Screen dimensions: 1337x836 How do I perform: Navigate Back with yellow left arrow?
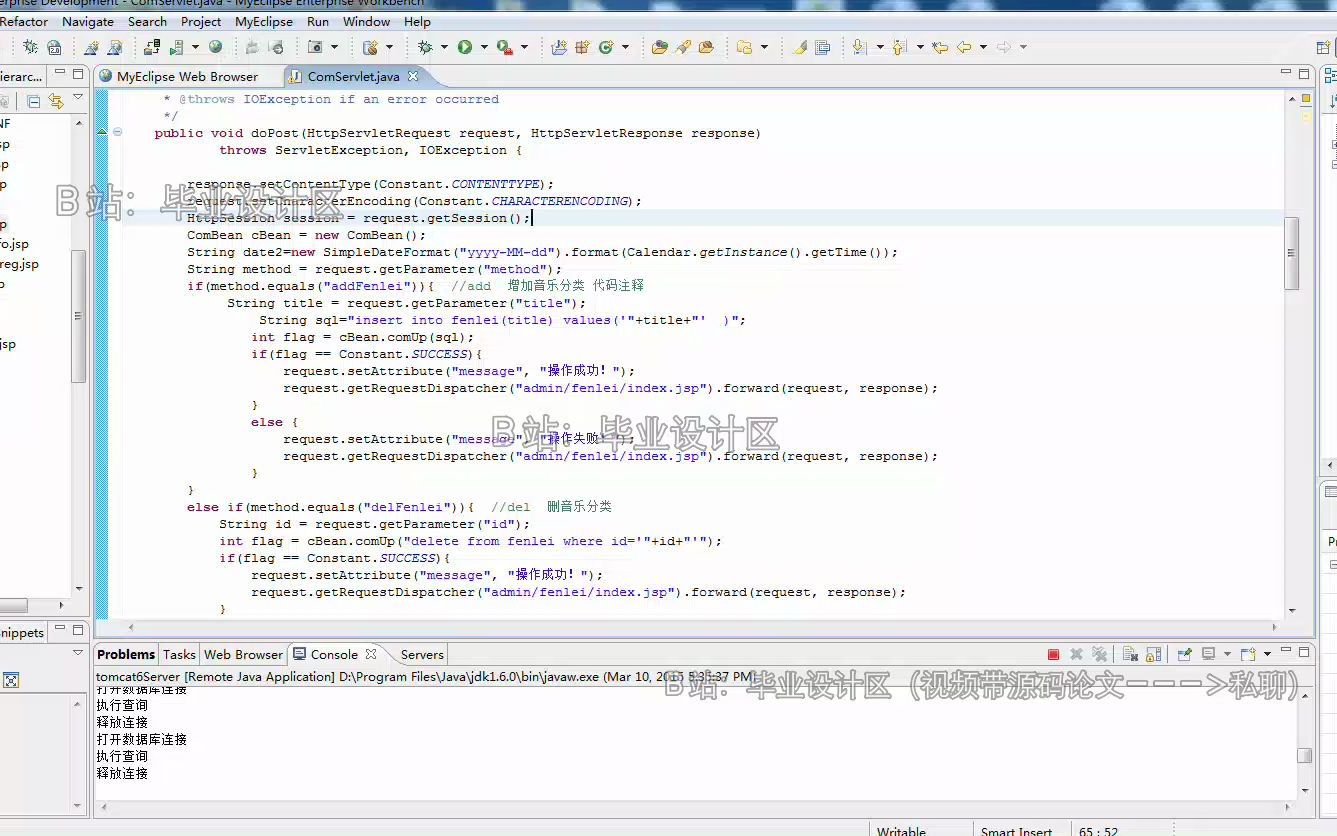964,47
